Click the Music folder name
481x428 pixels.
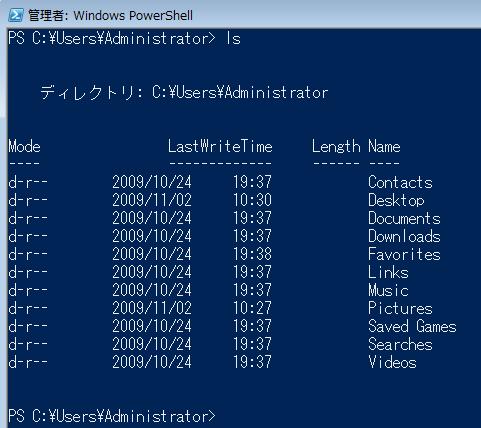[x=388, y=290]
